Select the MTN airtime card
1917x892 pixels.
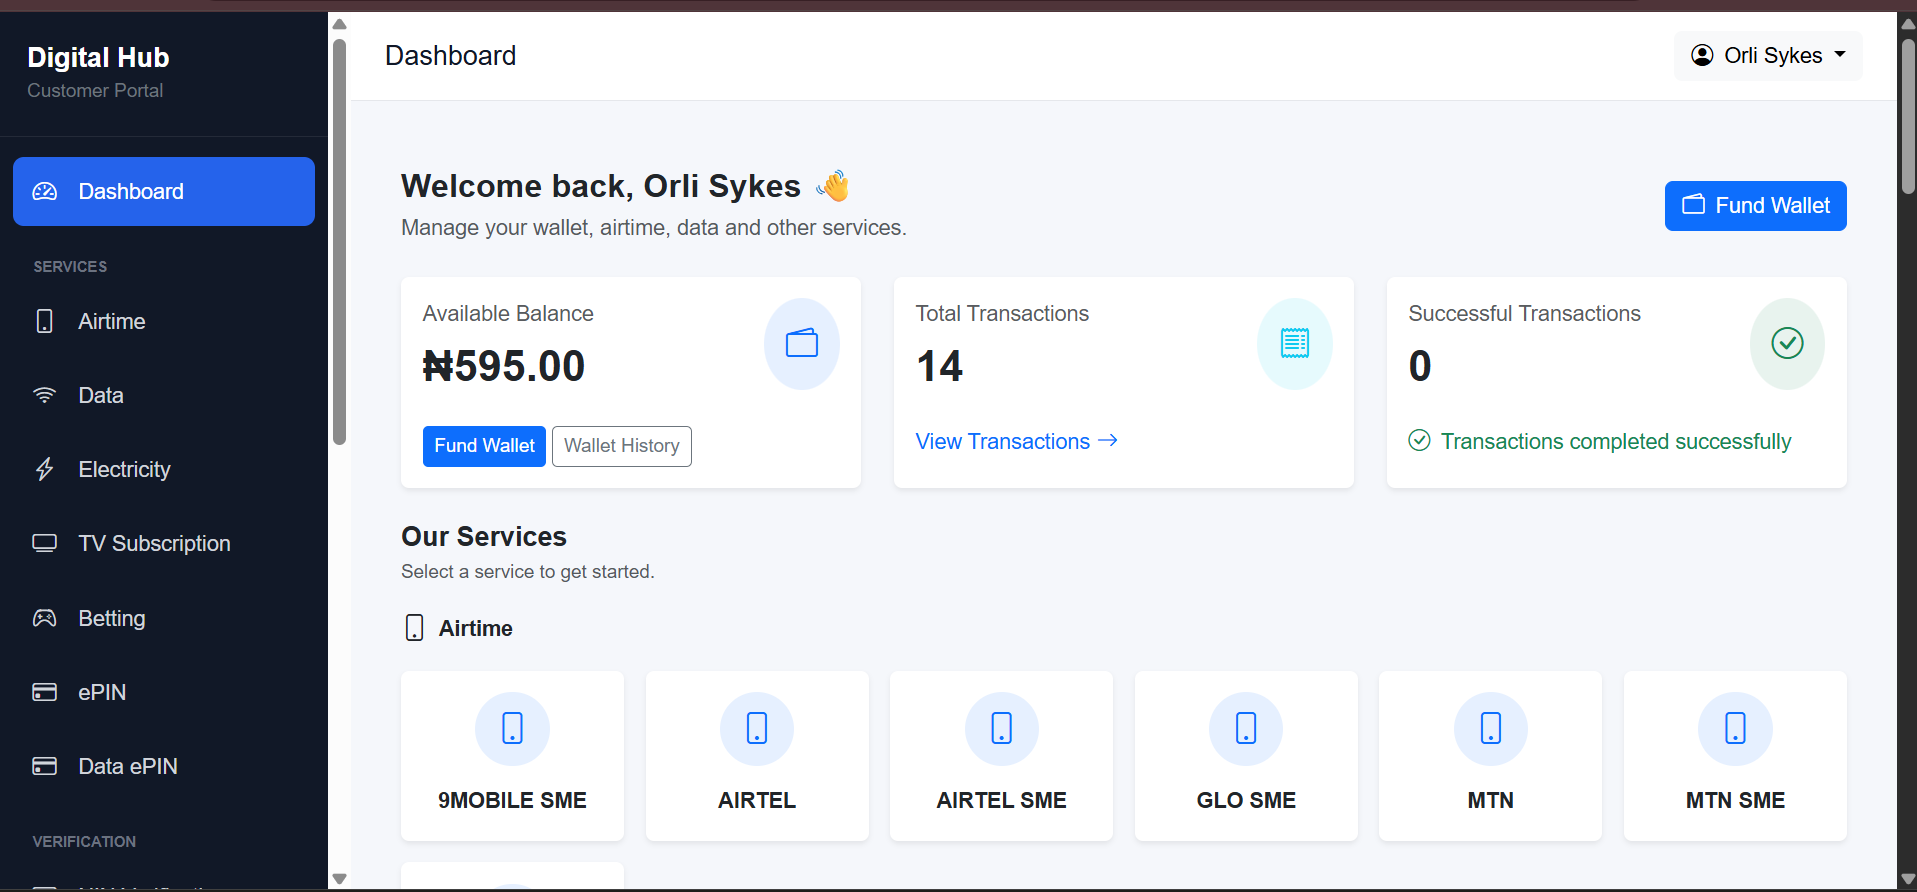1490,756
